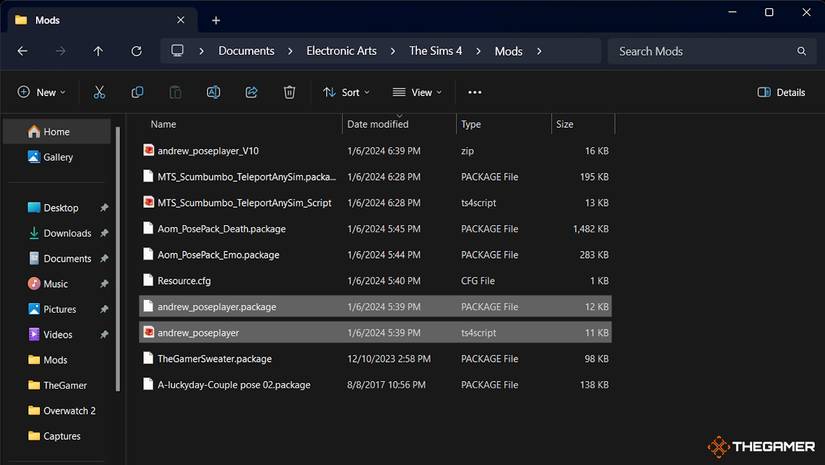The image size is (825, 465).
Task: Open the Downloads folder in sidebar
Action: (x=67, y=233)
